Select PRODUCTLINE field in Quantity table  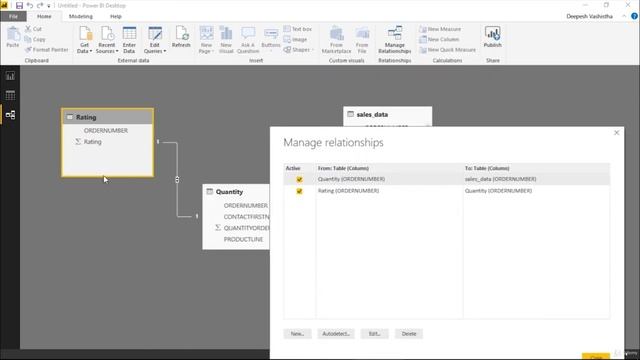(243, 239)
